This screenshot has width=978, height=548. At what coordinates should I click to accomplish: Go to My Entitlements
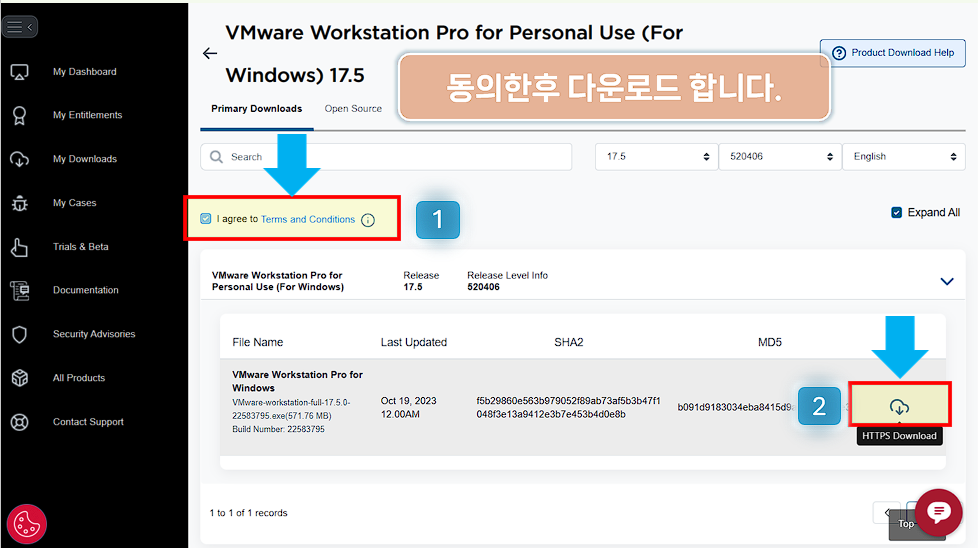click(87, 115)
